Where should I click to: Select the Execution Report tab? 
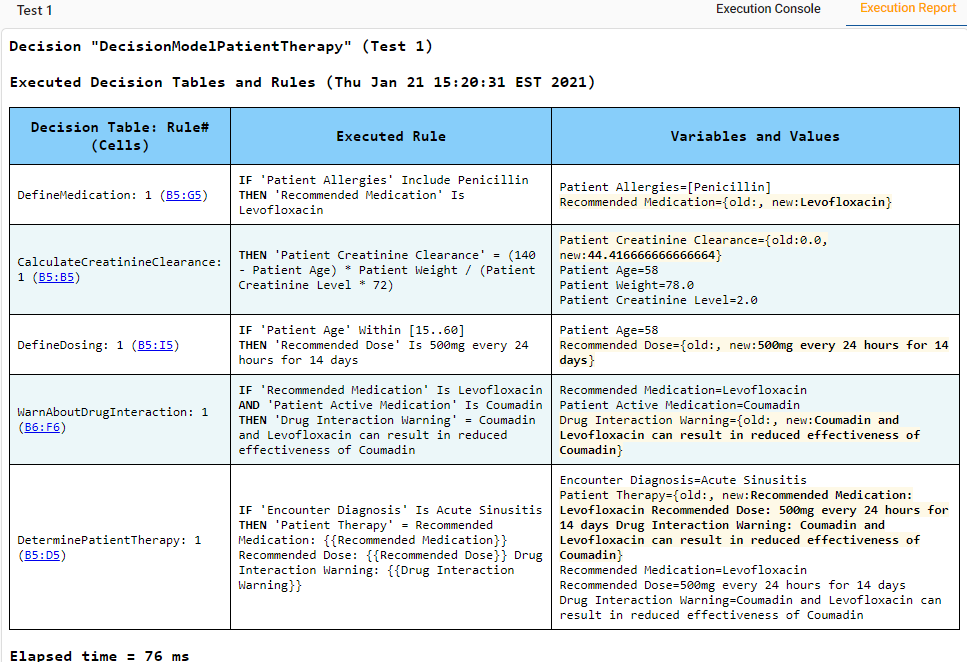908,9
